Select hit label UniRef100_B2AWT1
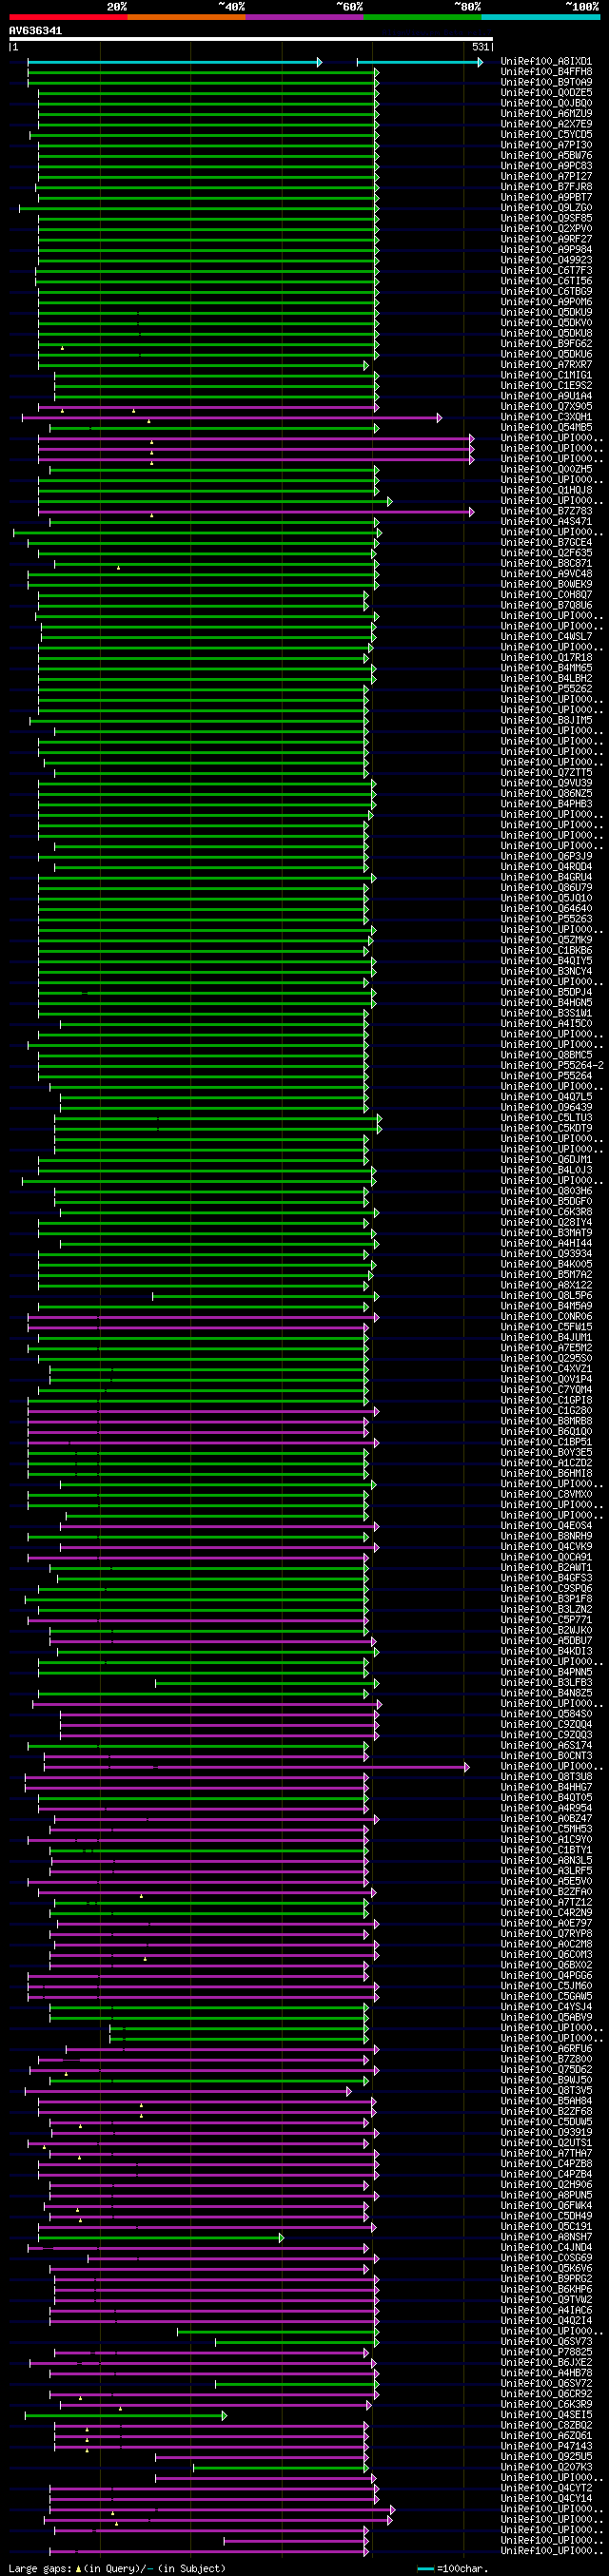609x2576 pixels. pos(546,1568)
